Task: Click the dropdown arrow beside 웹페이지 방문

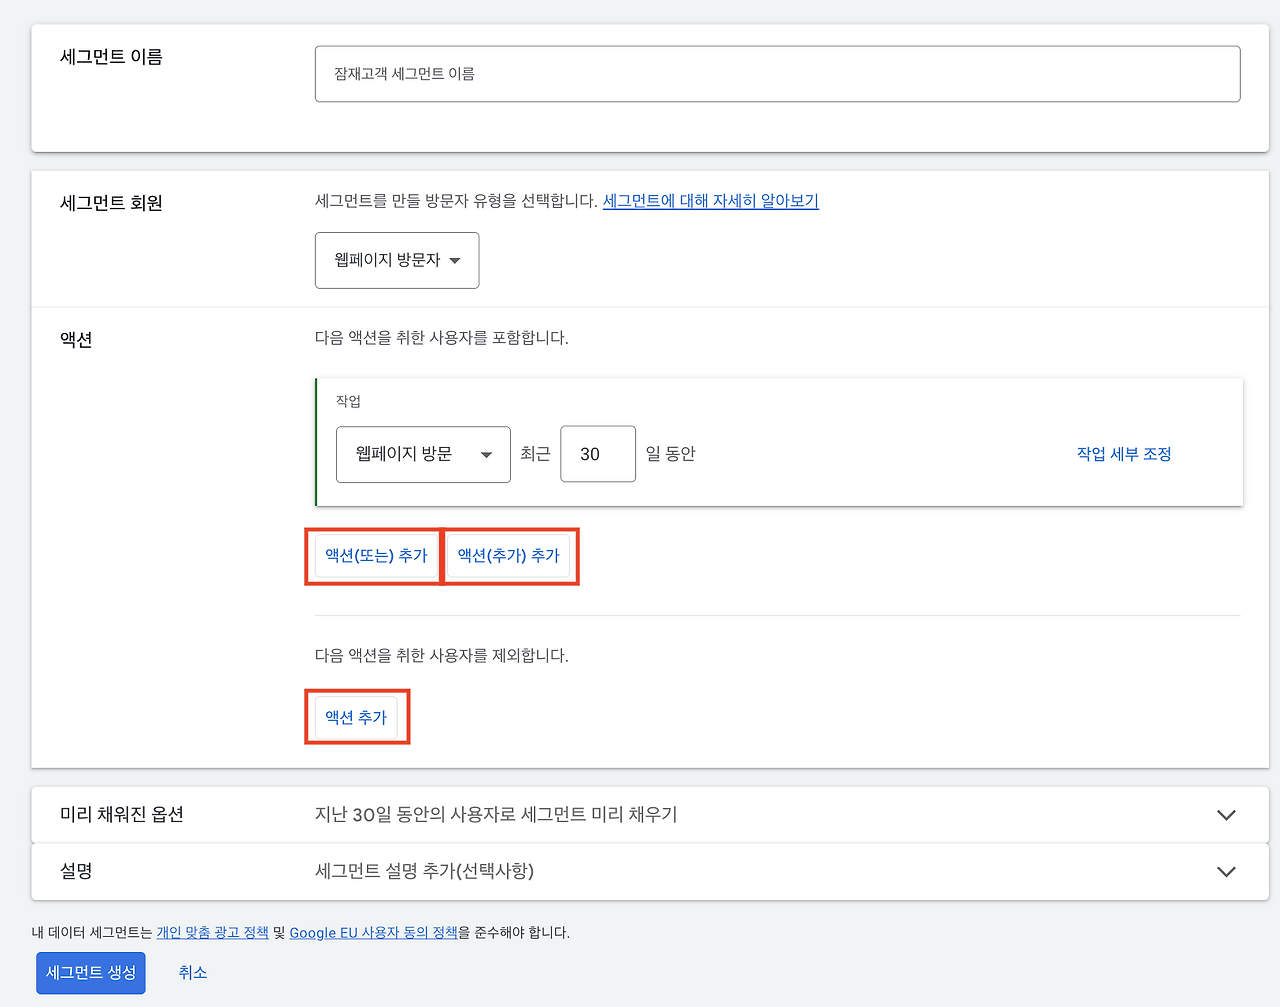Action: (x=488, y=454)
